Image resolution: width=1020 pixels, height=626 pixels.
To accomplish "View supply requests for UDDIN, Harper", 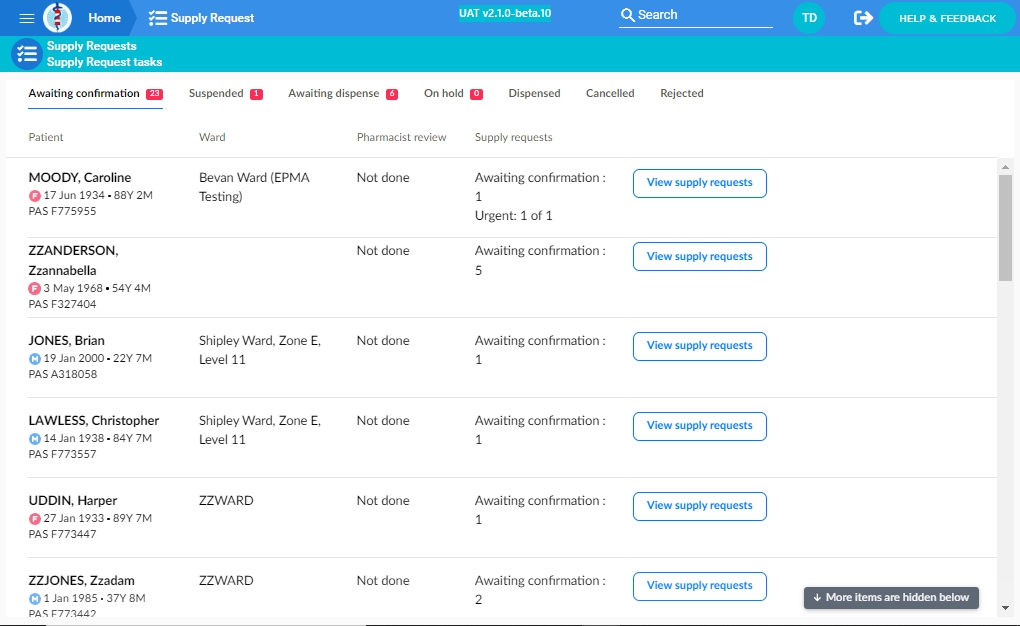I will pos(699,506).
